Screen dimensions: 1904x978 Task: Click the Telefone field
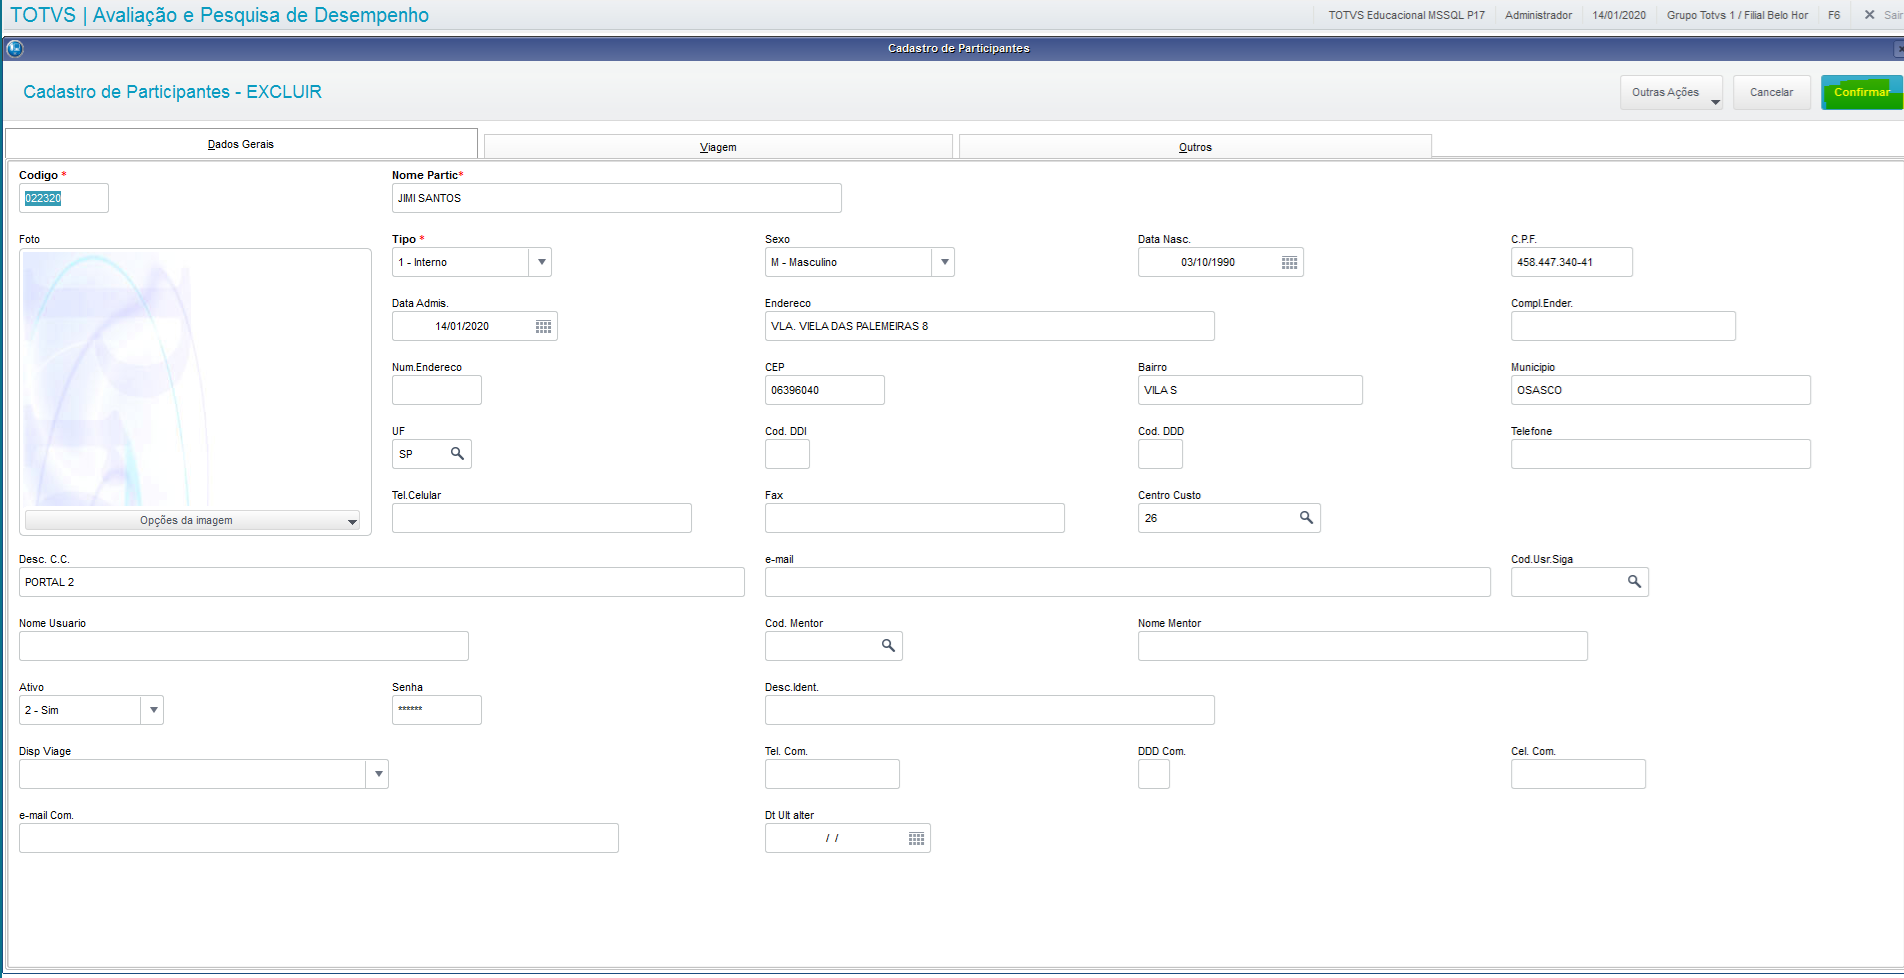(1660, 454)
